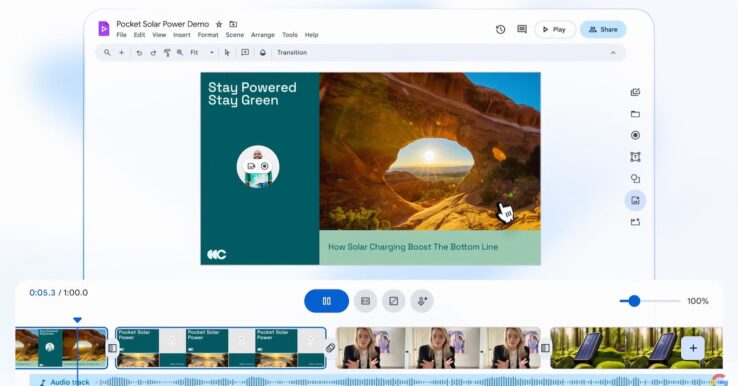
Task: Click the Share button
Action: (x=603, y=29)
